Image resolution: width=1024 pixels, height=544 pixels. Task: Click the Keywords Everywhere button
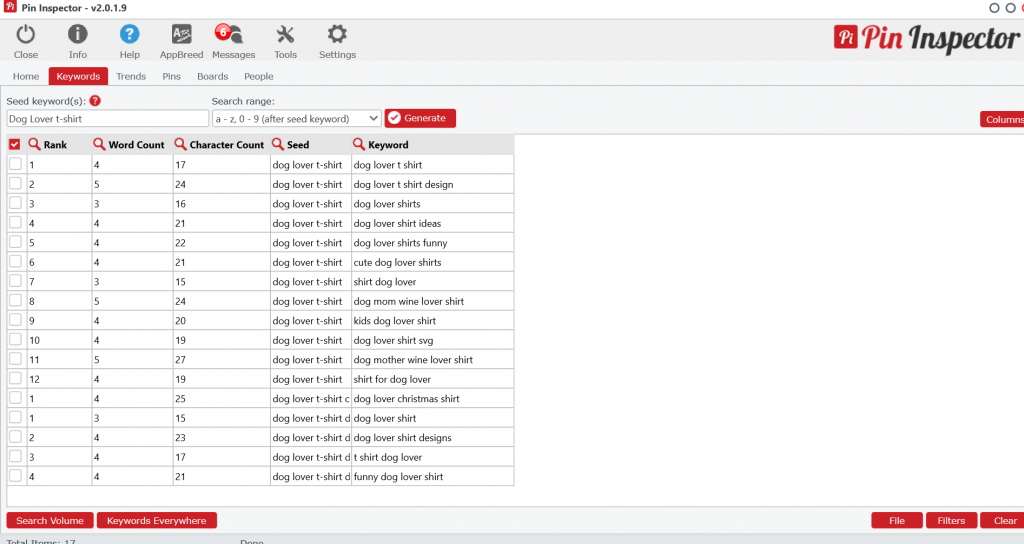click(x=156, y=520)
